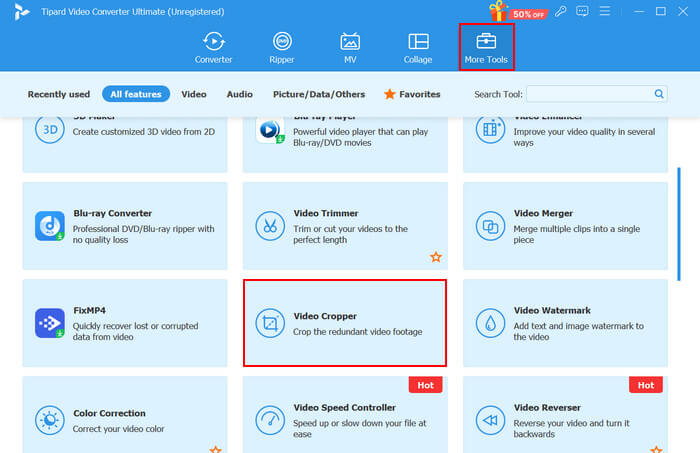
Task: Open the Video Watermark title
Action: click(552, 310)
